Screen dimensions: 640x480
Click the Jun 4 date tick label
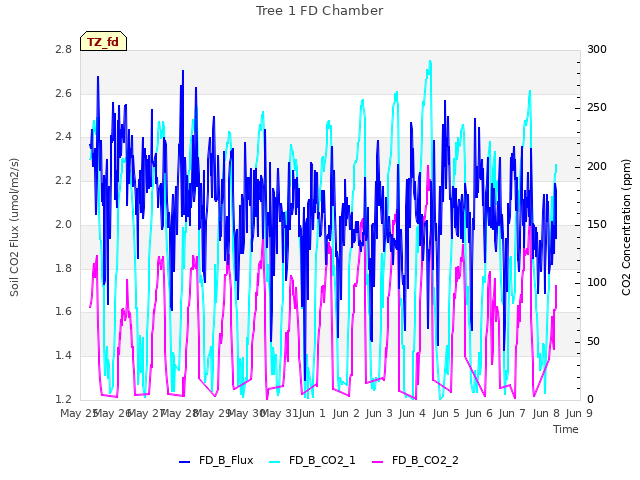pyautogui.click(x=412, y=413)
